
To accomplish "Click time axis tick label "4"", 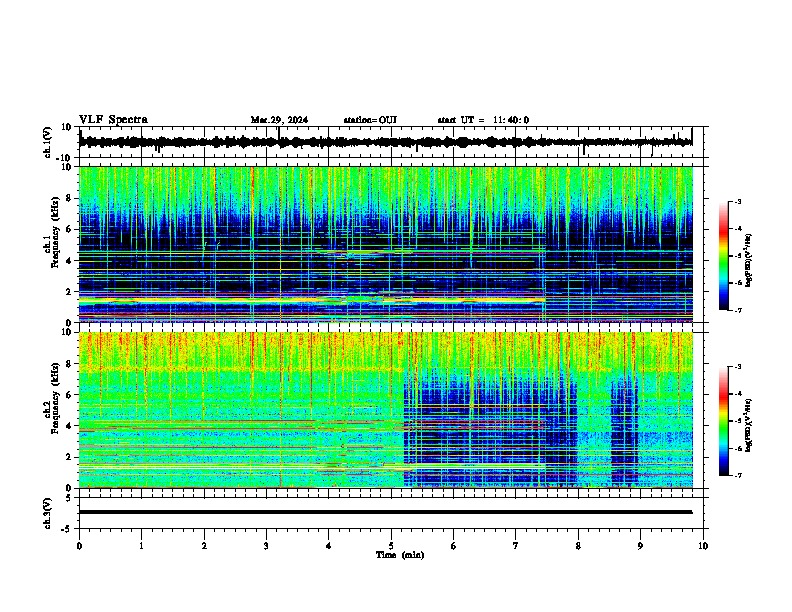I will pyautogui.click(x=328, y=546).
